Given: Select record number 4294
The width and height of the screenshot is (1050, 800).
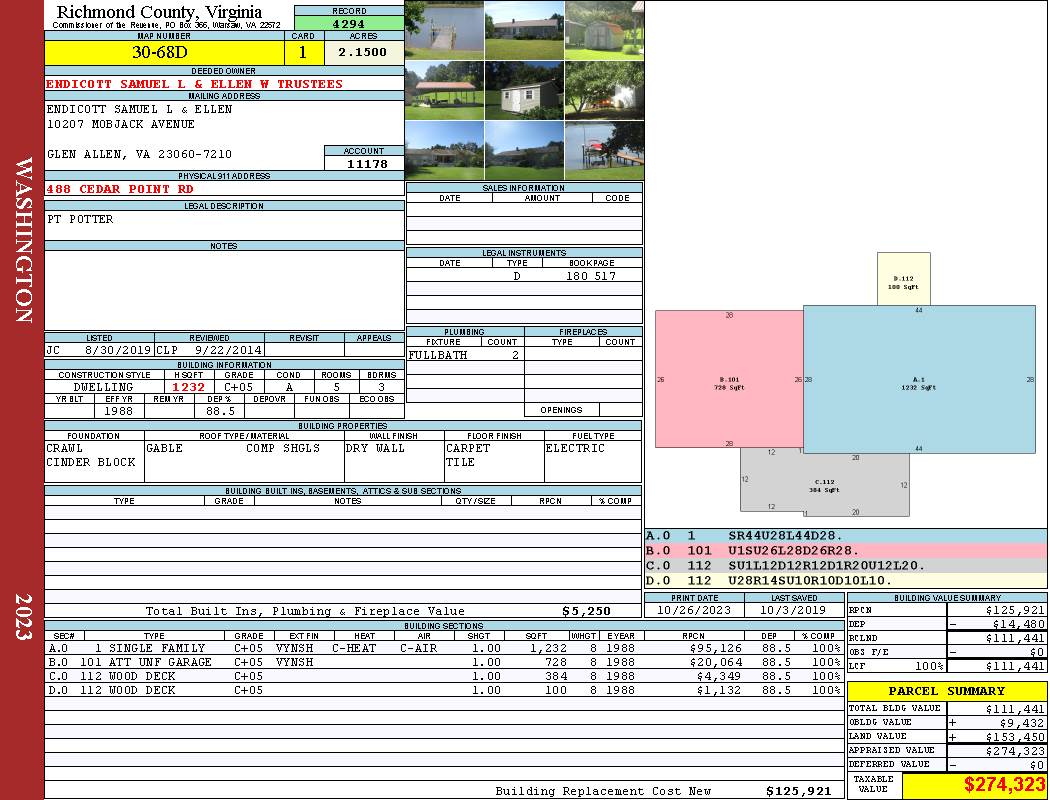Looking at the screenshot, I should point(349,23).
